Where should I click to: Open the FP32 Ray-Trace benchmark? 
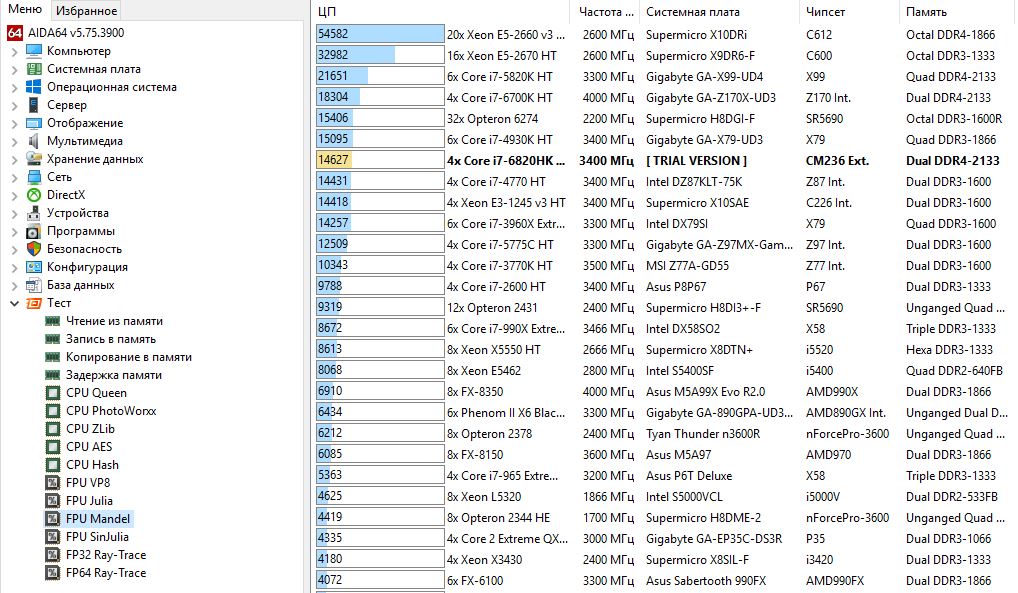(106, 555)
